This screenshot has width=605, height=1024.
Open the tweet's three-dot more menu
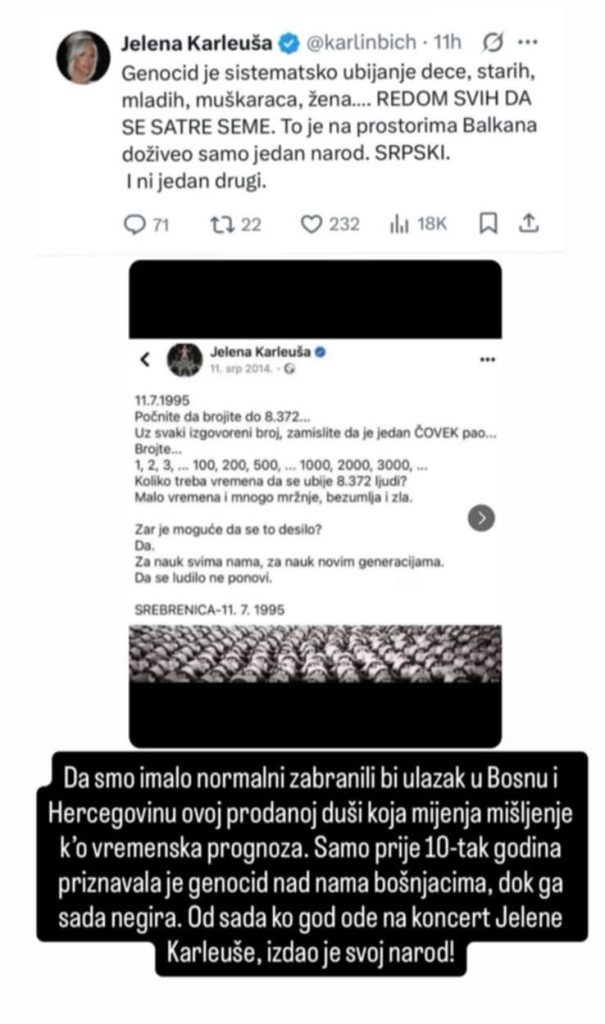527,42
